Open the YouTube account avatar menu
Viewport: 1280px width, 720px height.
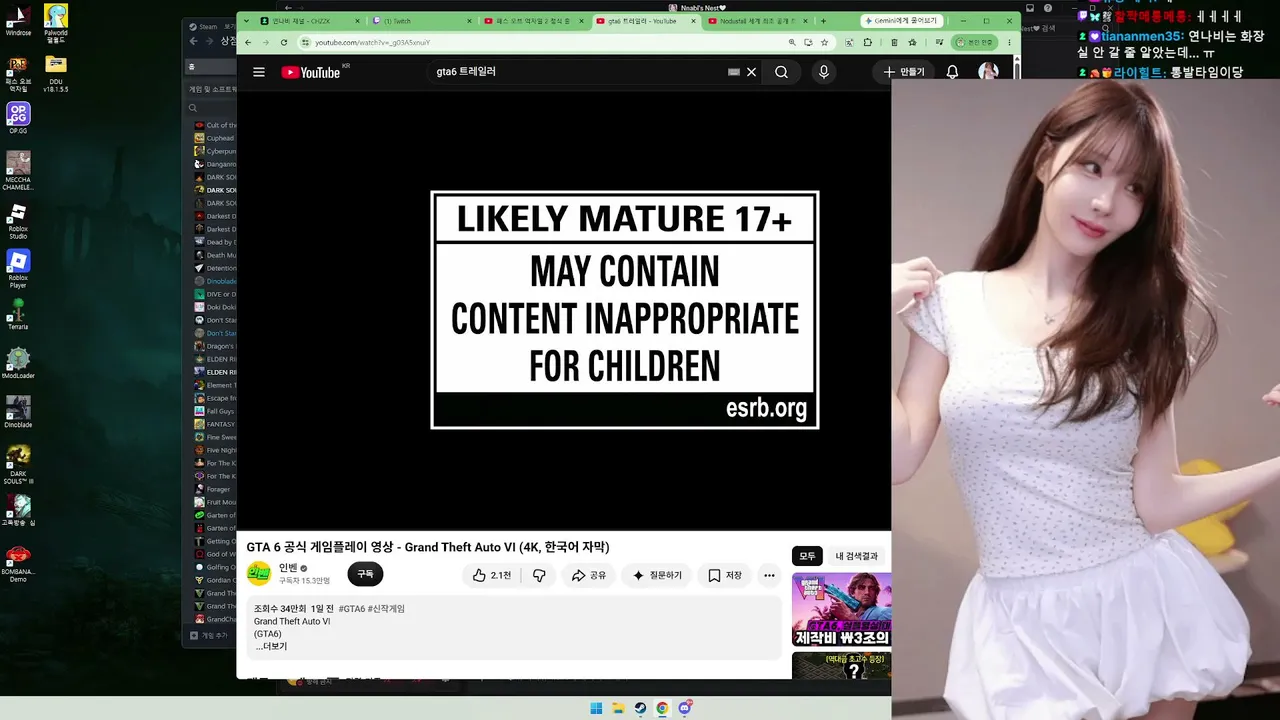988,71
